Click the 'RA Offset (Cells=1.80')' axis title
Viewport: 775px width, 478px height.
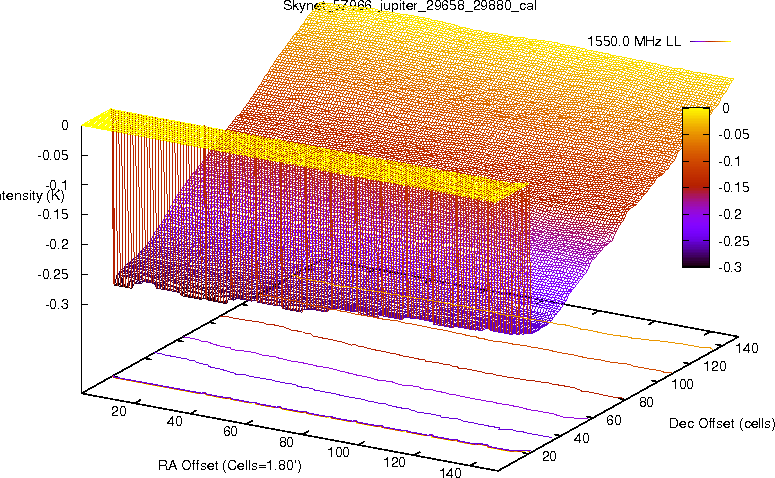pos(230,466)
